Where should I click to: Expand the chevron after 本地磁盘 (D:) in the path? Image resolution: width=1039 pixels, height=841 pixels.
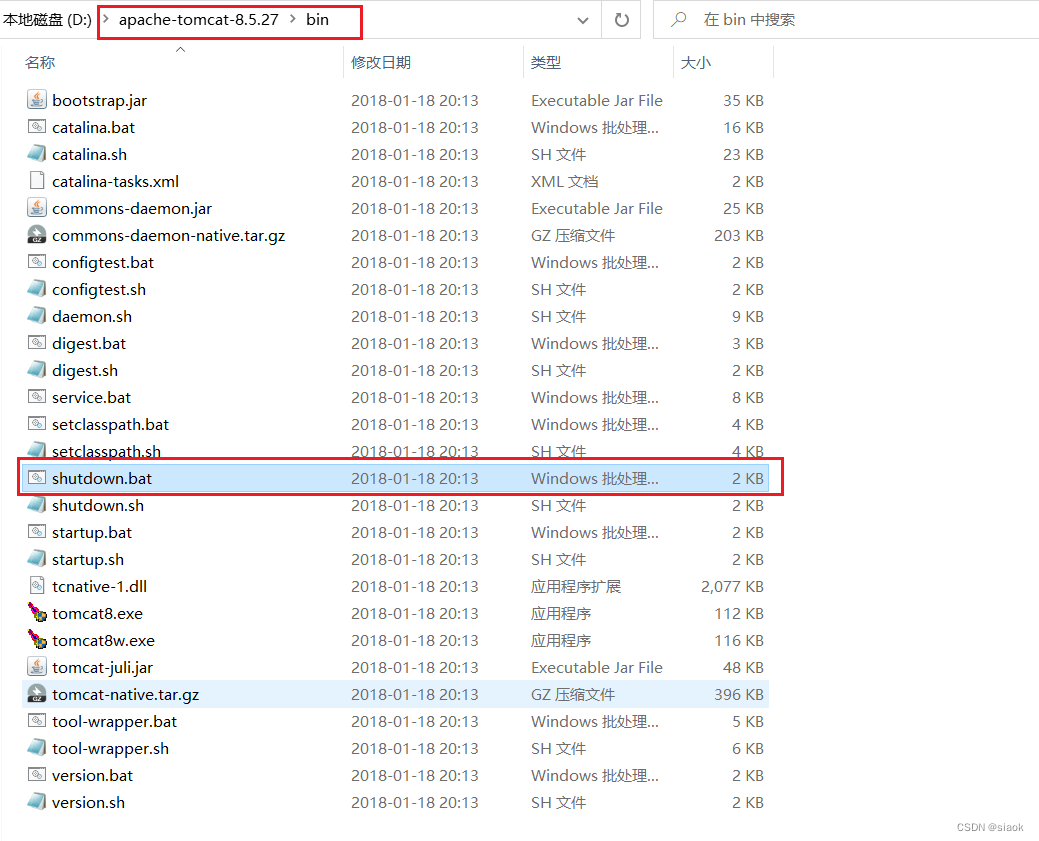[x=105, y=19]
